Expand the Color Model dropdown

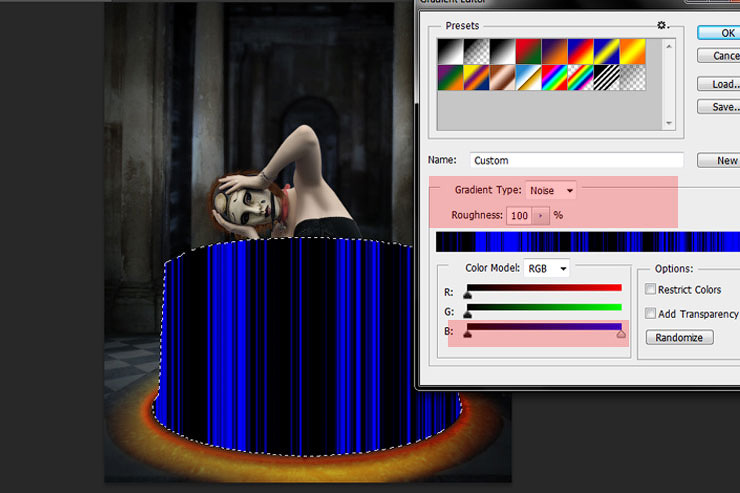click(547, 268)
